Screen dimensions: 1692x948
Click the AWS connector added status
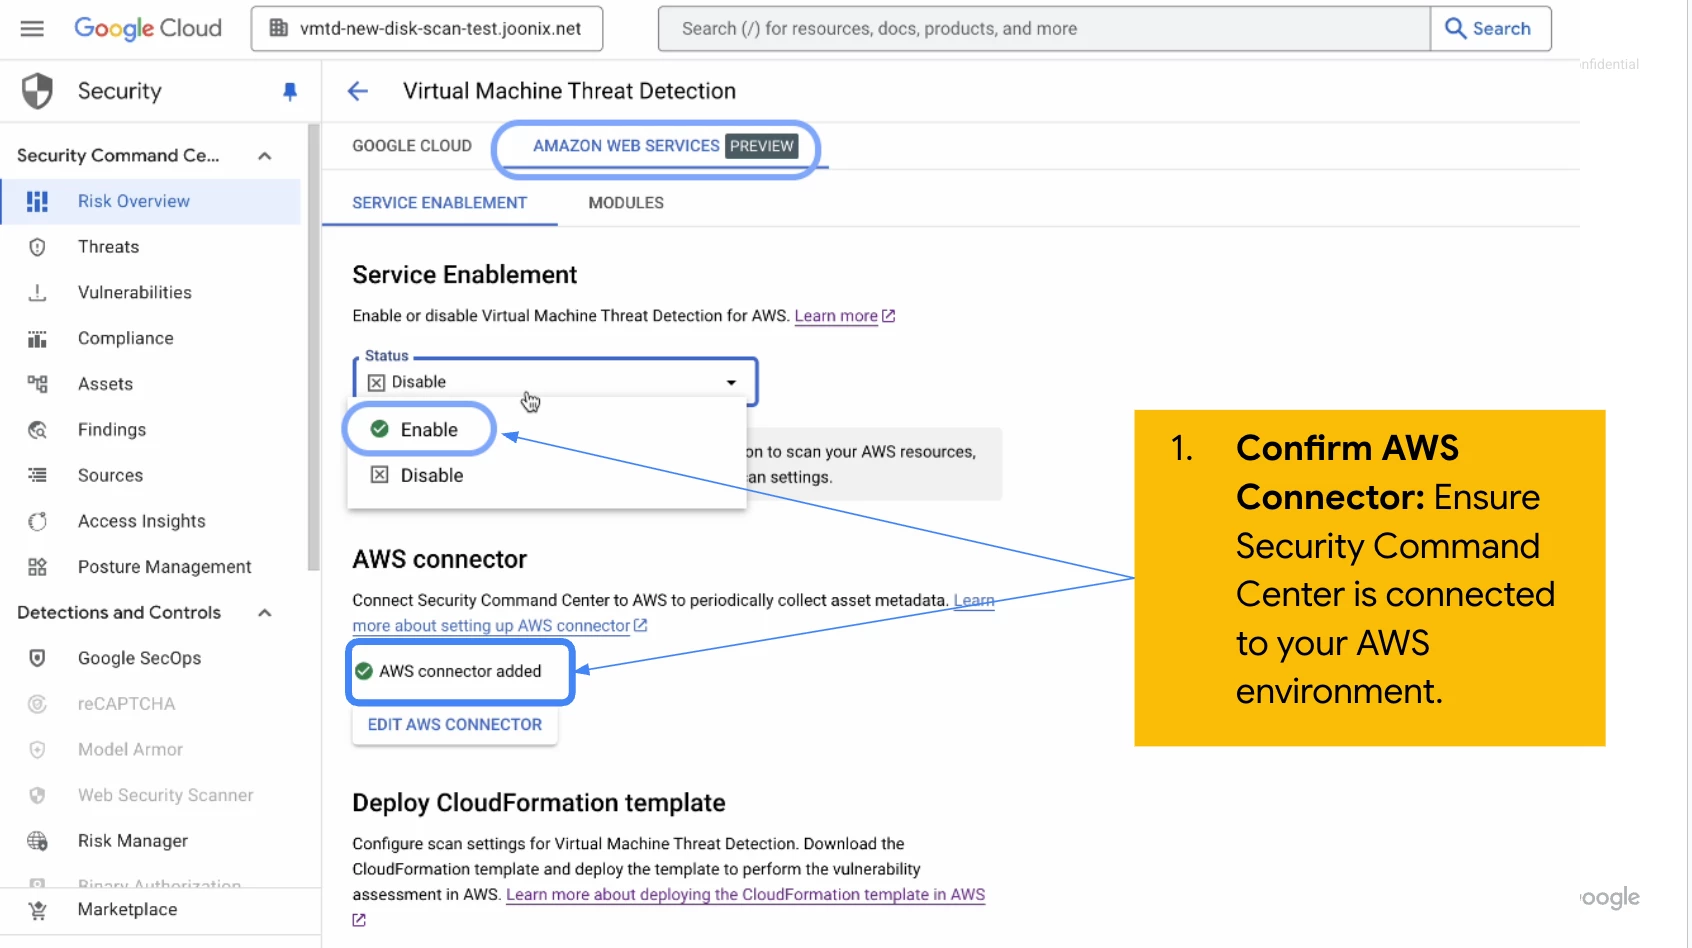pos(449,671)
